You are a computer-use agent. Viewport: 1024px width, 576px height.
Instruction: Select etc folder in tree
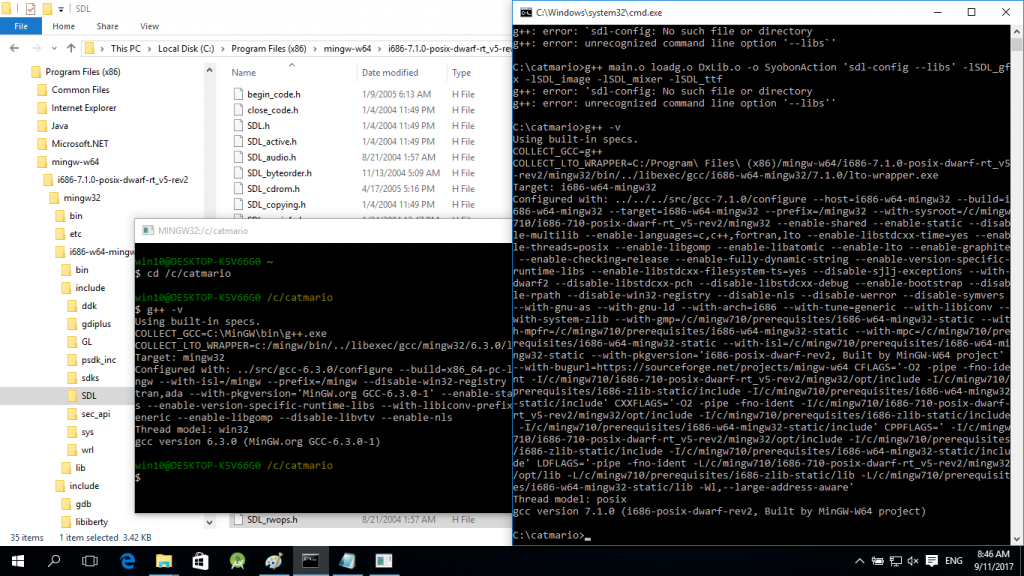(x=76, y=233)
